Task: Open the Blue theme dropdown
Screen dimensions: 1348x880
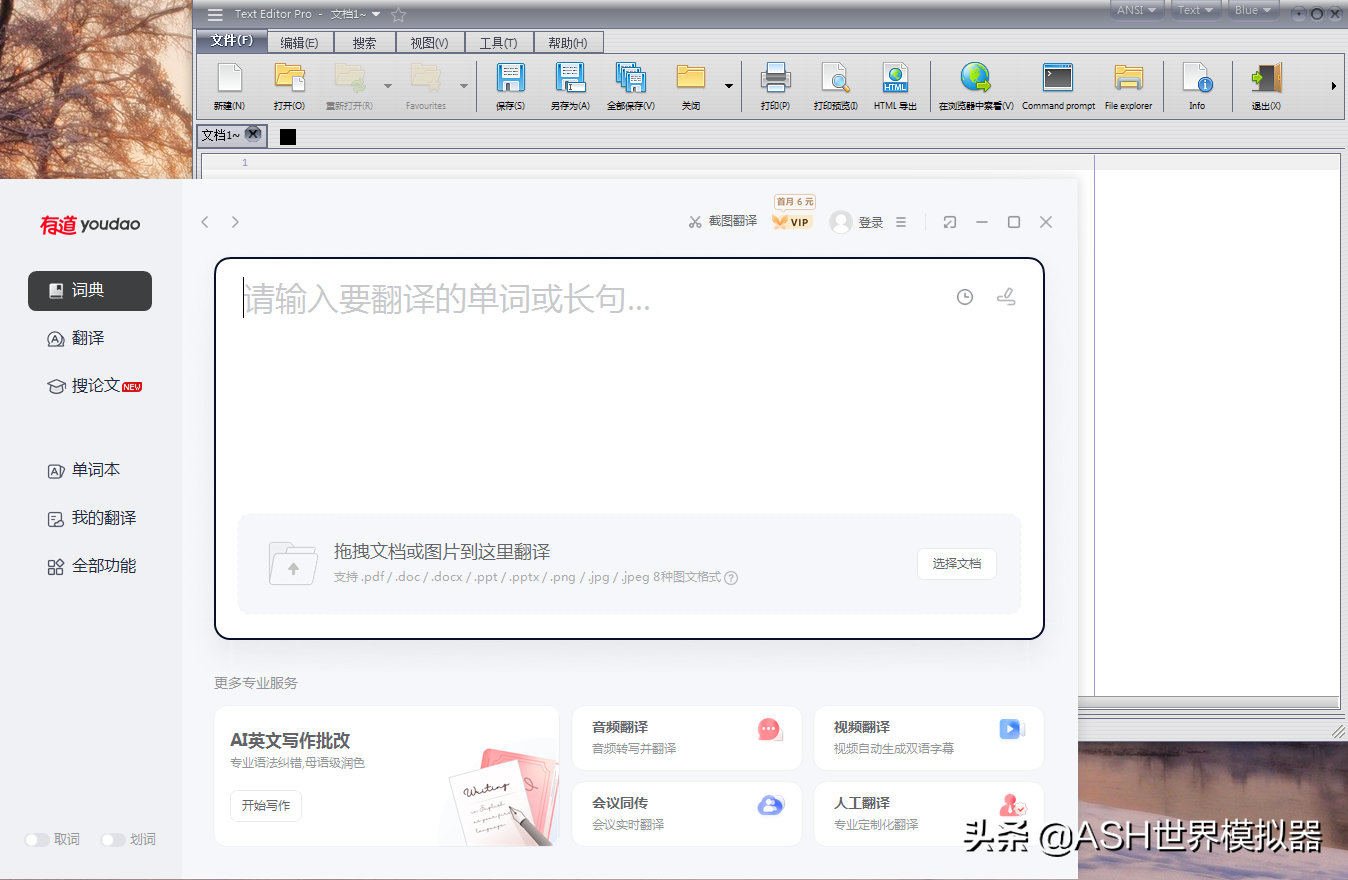Action: pyautogui.click(x=1252, y=10)
